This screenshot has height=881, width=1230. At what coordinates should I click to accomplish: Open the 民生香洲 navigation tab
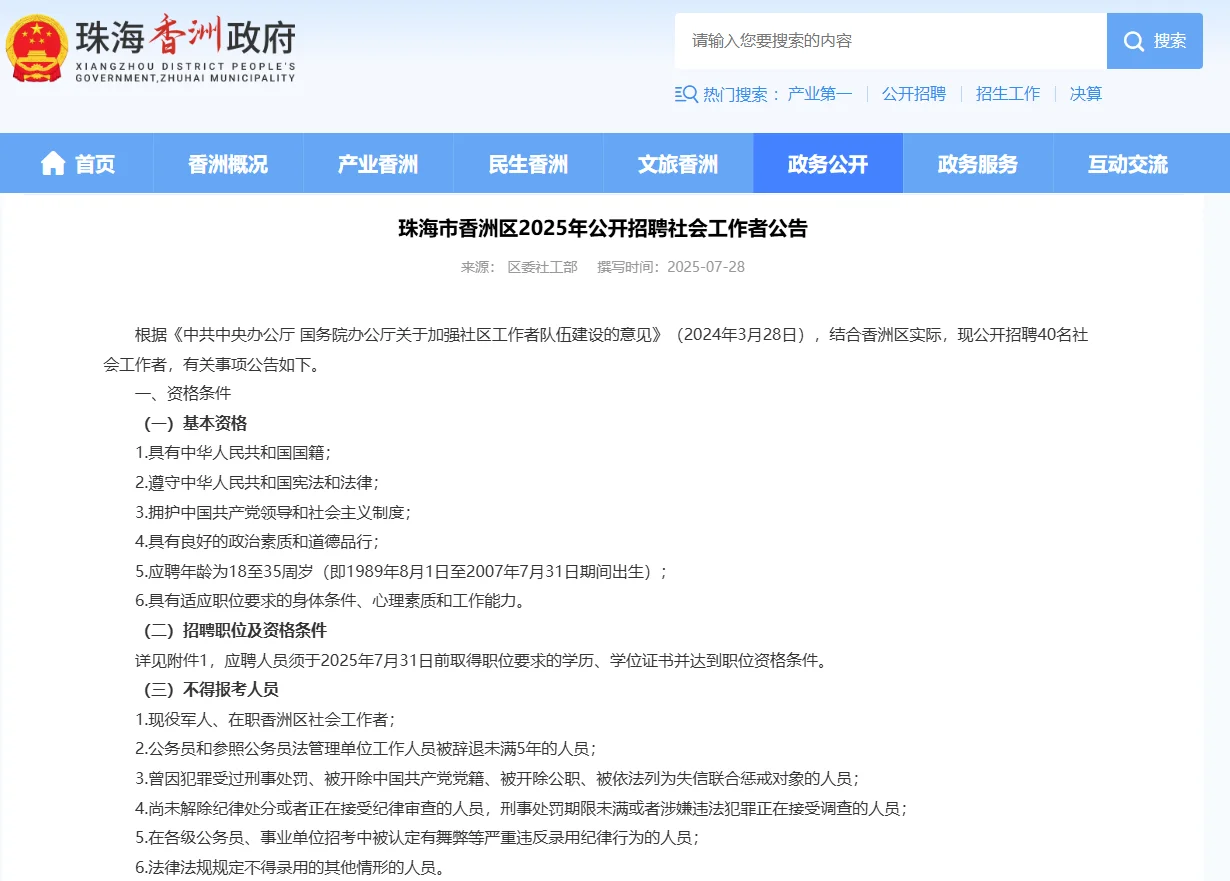(x=528, y=163)
